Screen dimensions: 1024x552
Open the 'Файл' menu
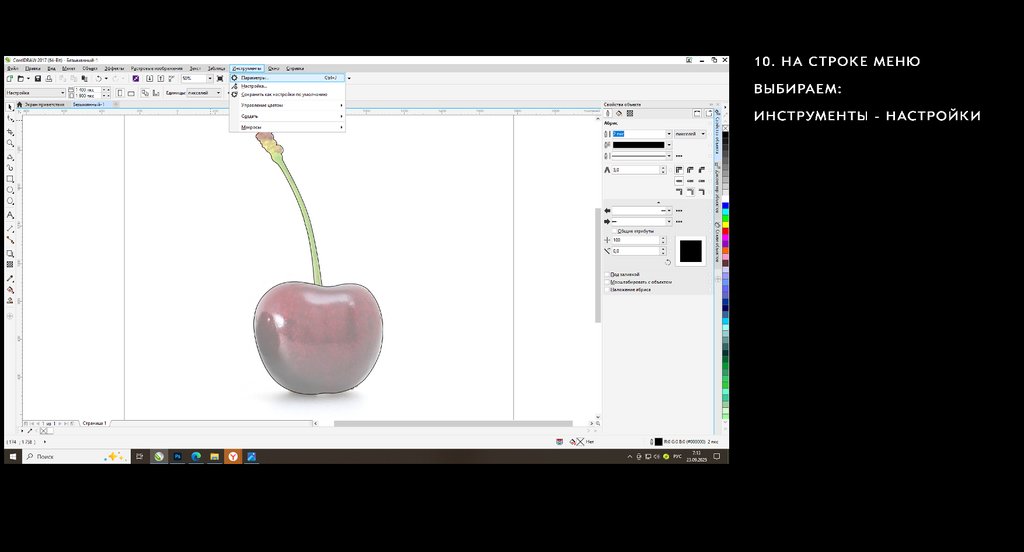12,69
